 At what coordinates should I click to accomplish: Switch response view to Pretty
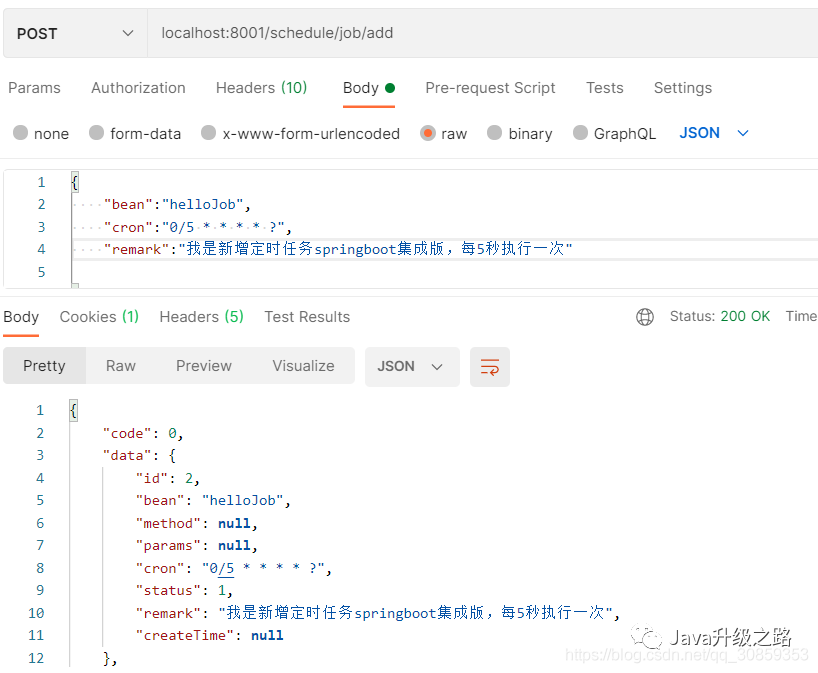pos(44,366)
